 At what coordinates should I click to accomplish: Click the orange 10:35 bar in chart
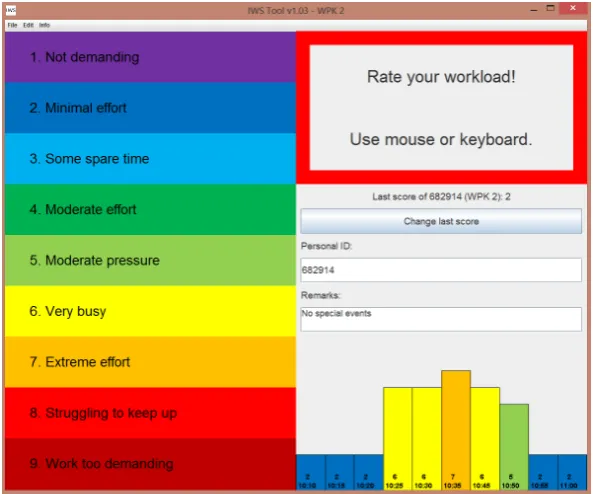[456, 430]
